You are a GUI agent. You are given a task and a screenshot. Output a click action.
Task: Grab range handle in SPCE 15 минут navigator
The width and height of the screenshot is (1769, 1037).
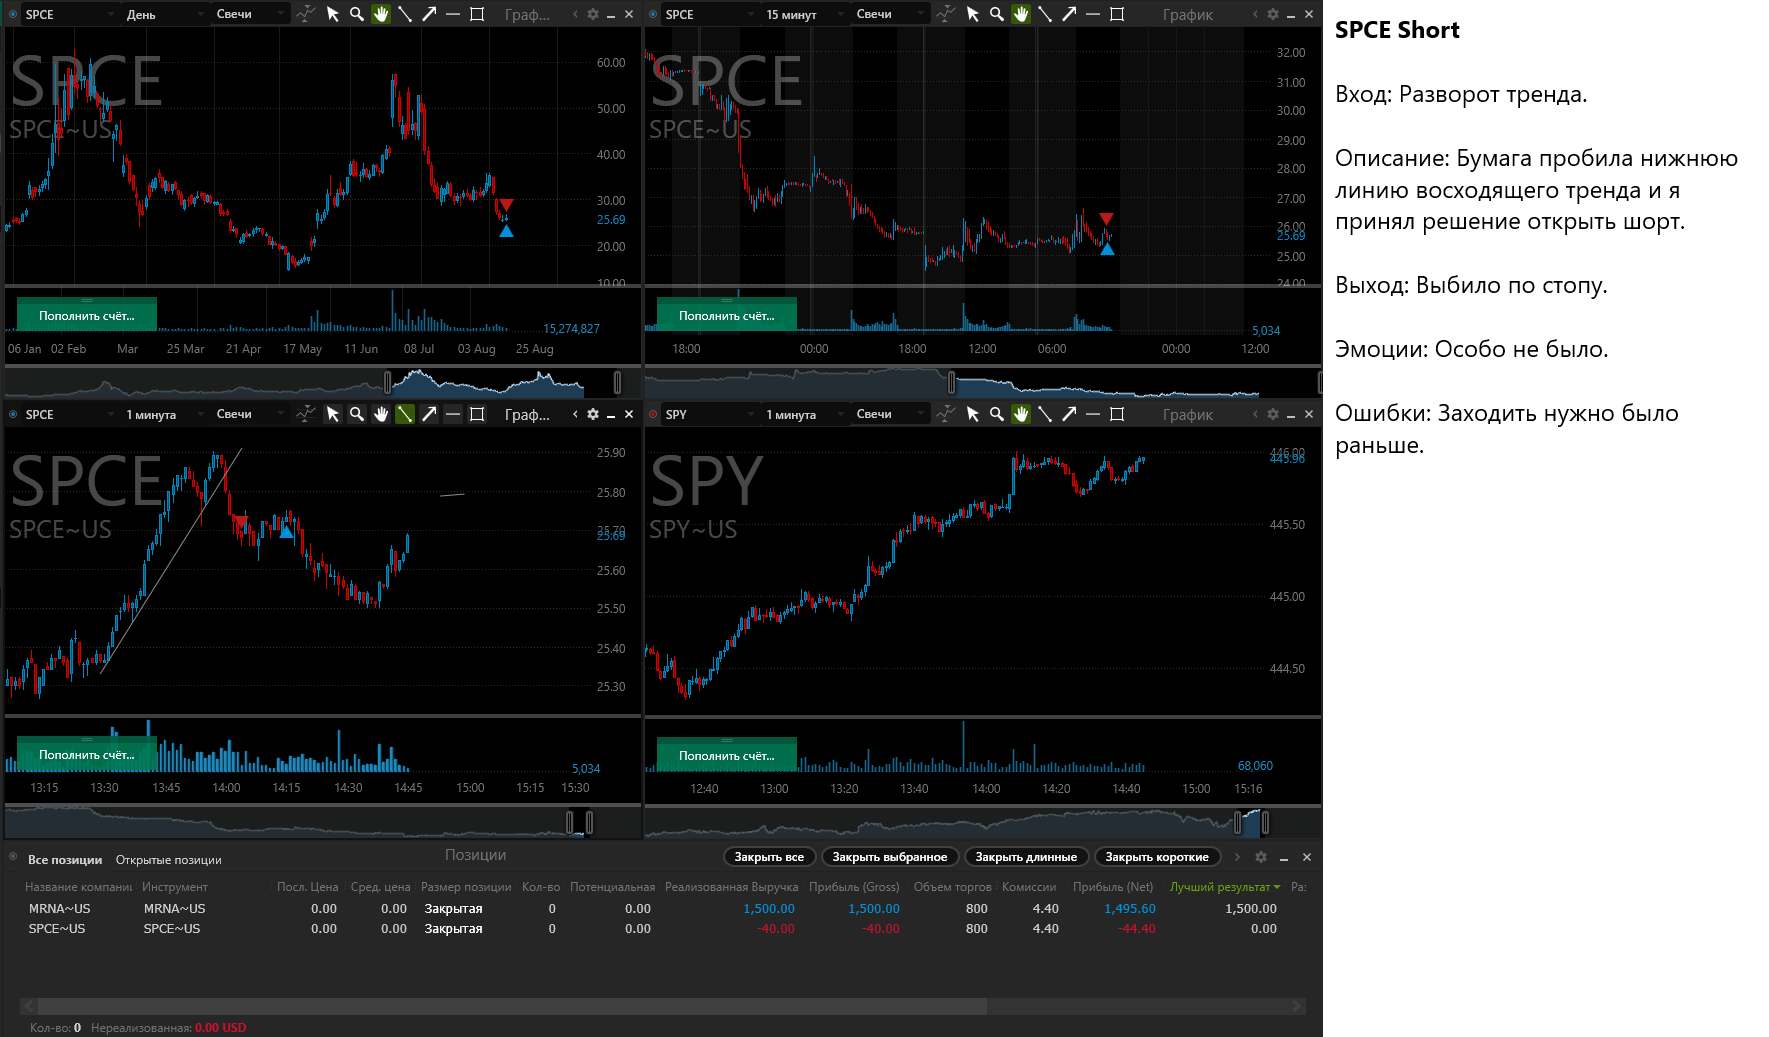[951, 382]
